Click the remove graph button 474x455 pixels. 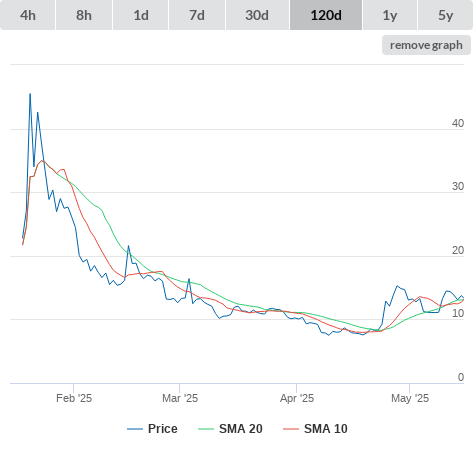click(426, 45)
